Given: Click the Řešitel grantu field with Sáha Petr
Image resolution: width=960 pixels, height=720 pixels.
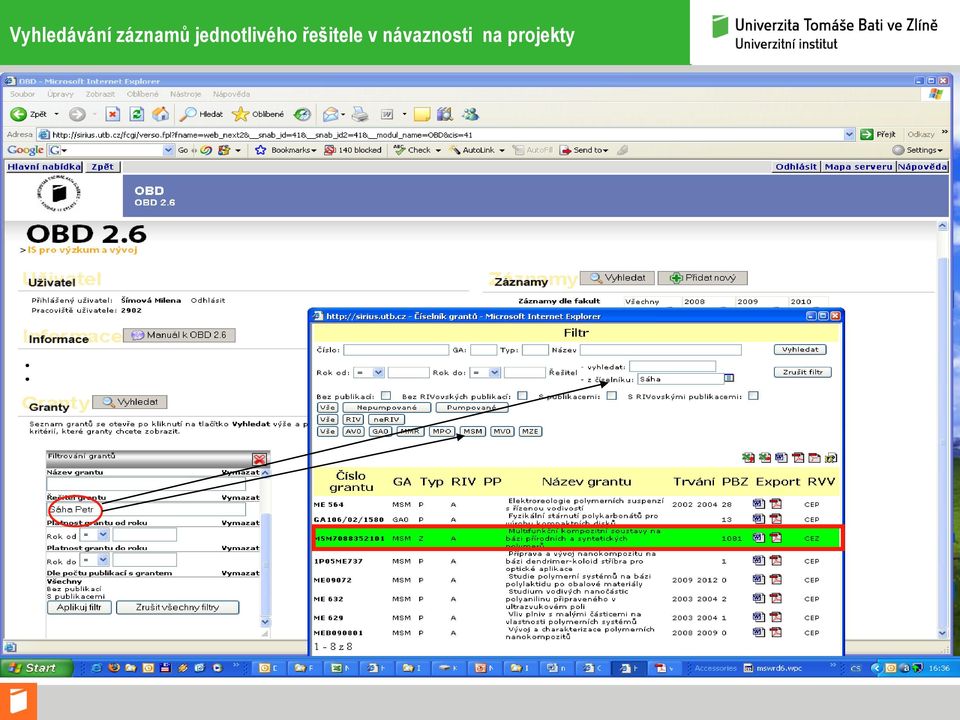Looking at the screenshot, I should (146, 509).
